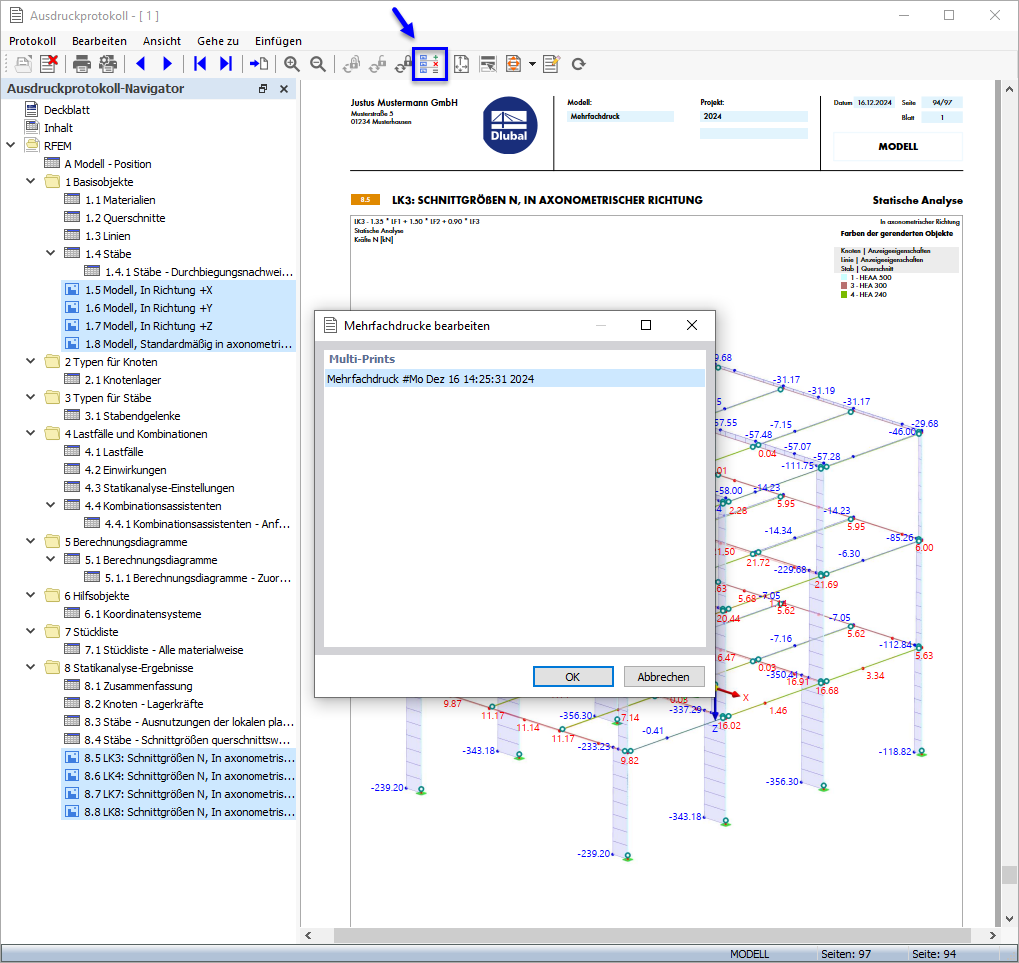The image size is (1019, 963).
Task: Collapse 3 Typen für Stäbe folder
Action: pyautogui.click(x=31, y=397)
